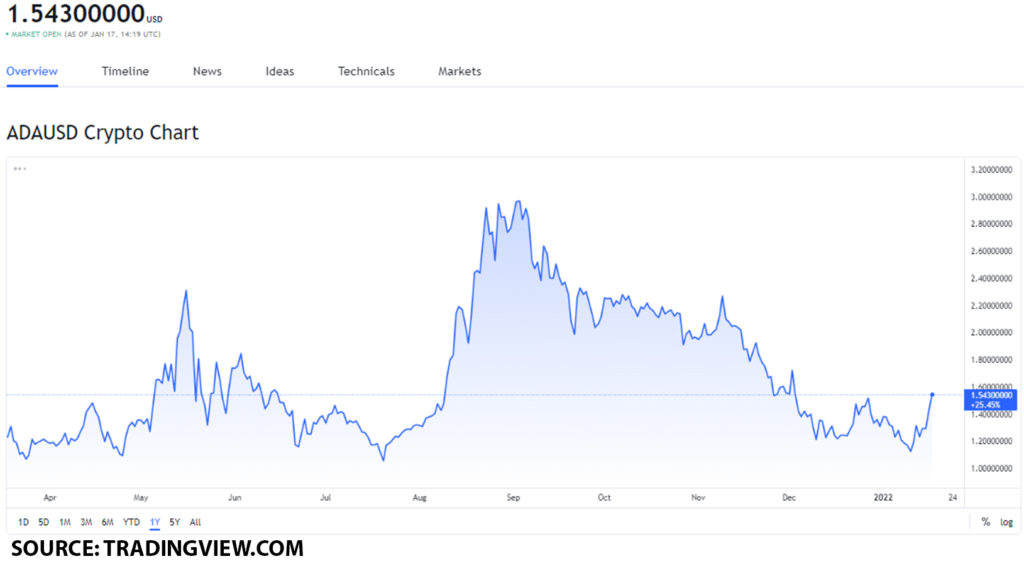The image size is (1024, 571).
Task: Set chart range to 1D
Action: [24, 522]
